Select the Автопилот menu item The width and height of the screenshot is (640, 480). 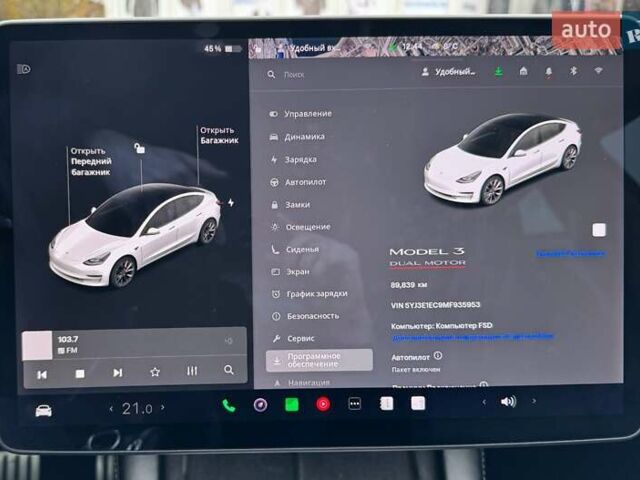point(305,182)
